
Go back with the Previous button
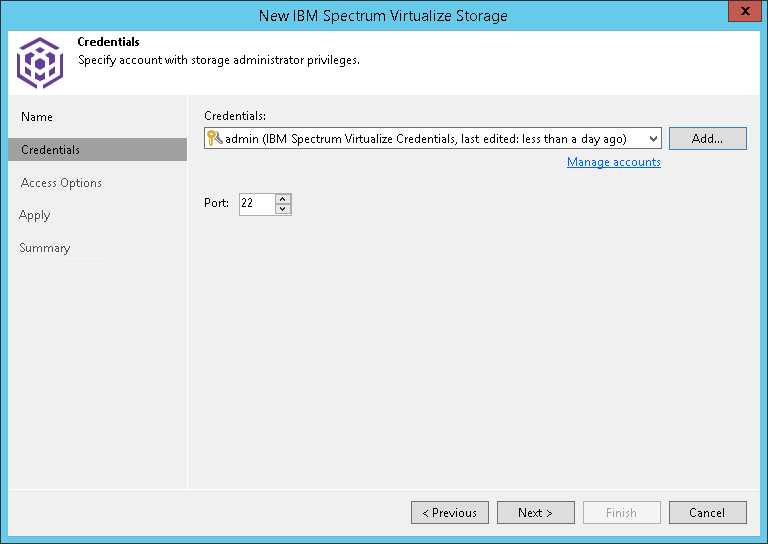tap(449, 513)
